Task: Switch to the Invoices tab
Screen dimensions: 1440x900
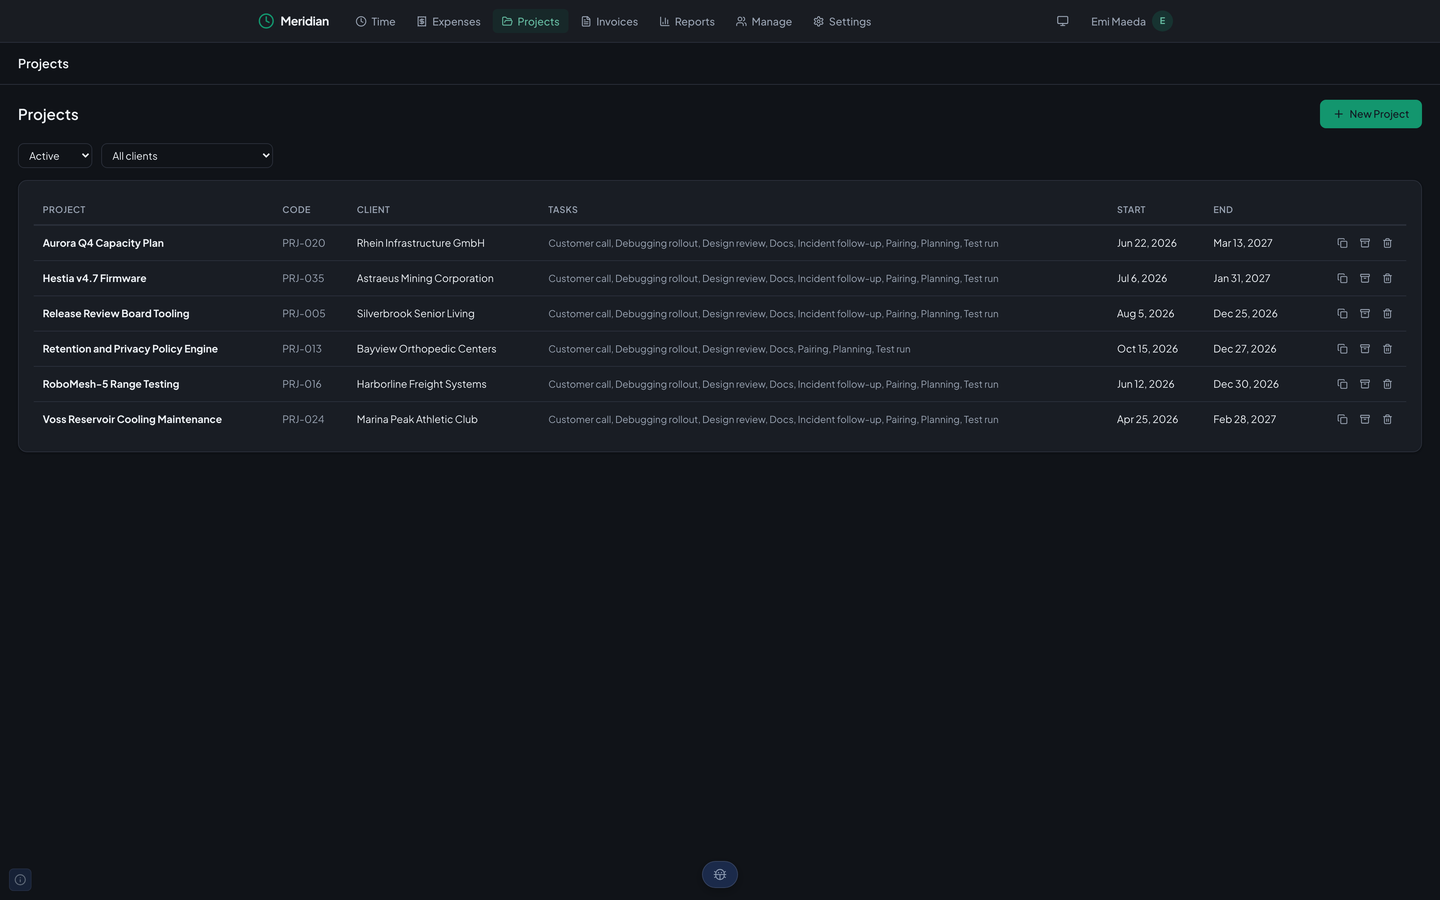Action: [x=609, y=21]
